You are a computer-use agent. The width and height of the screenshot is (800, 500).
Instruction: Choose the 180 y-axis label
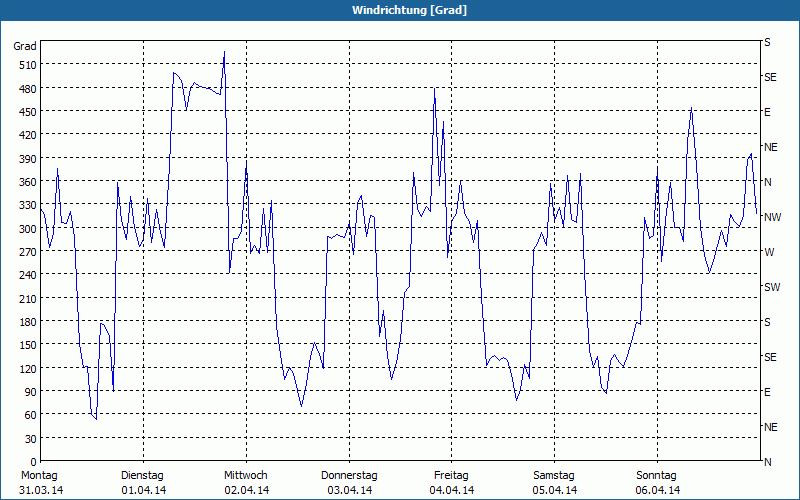click(x=28, y=322)
